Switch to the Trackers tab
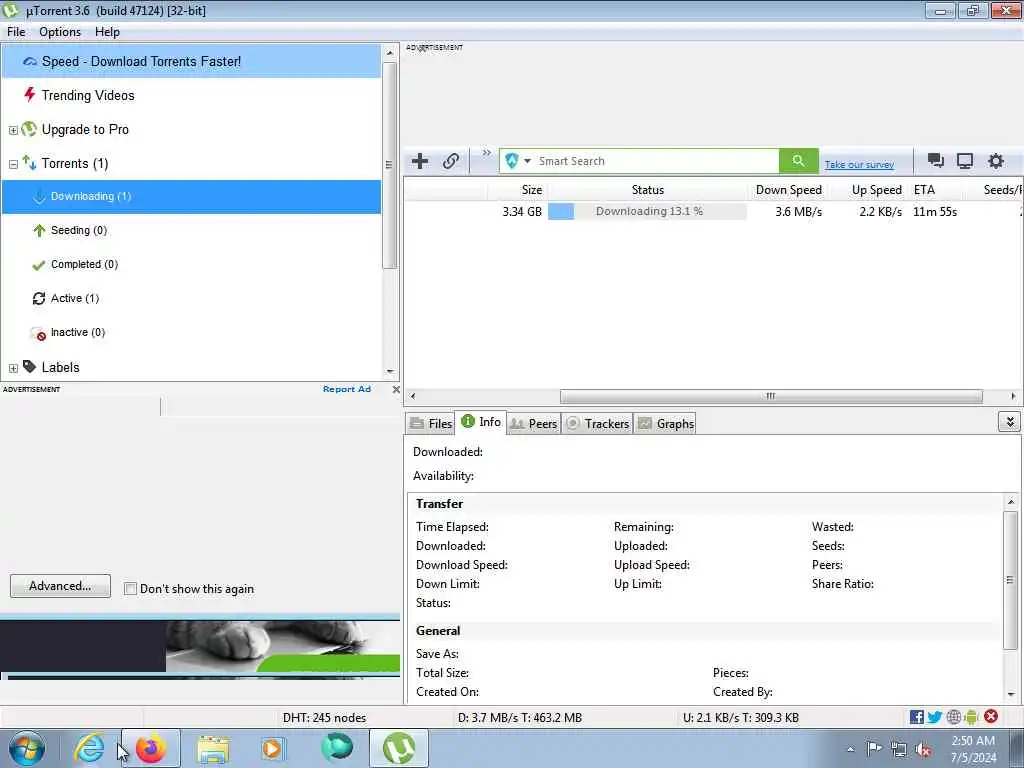This screenshot has width=1024, height=768. 598,423
